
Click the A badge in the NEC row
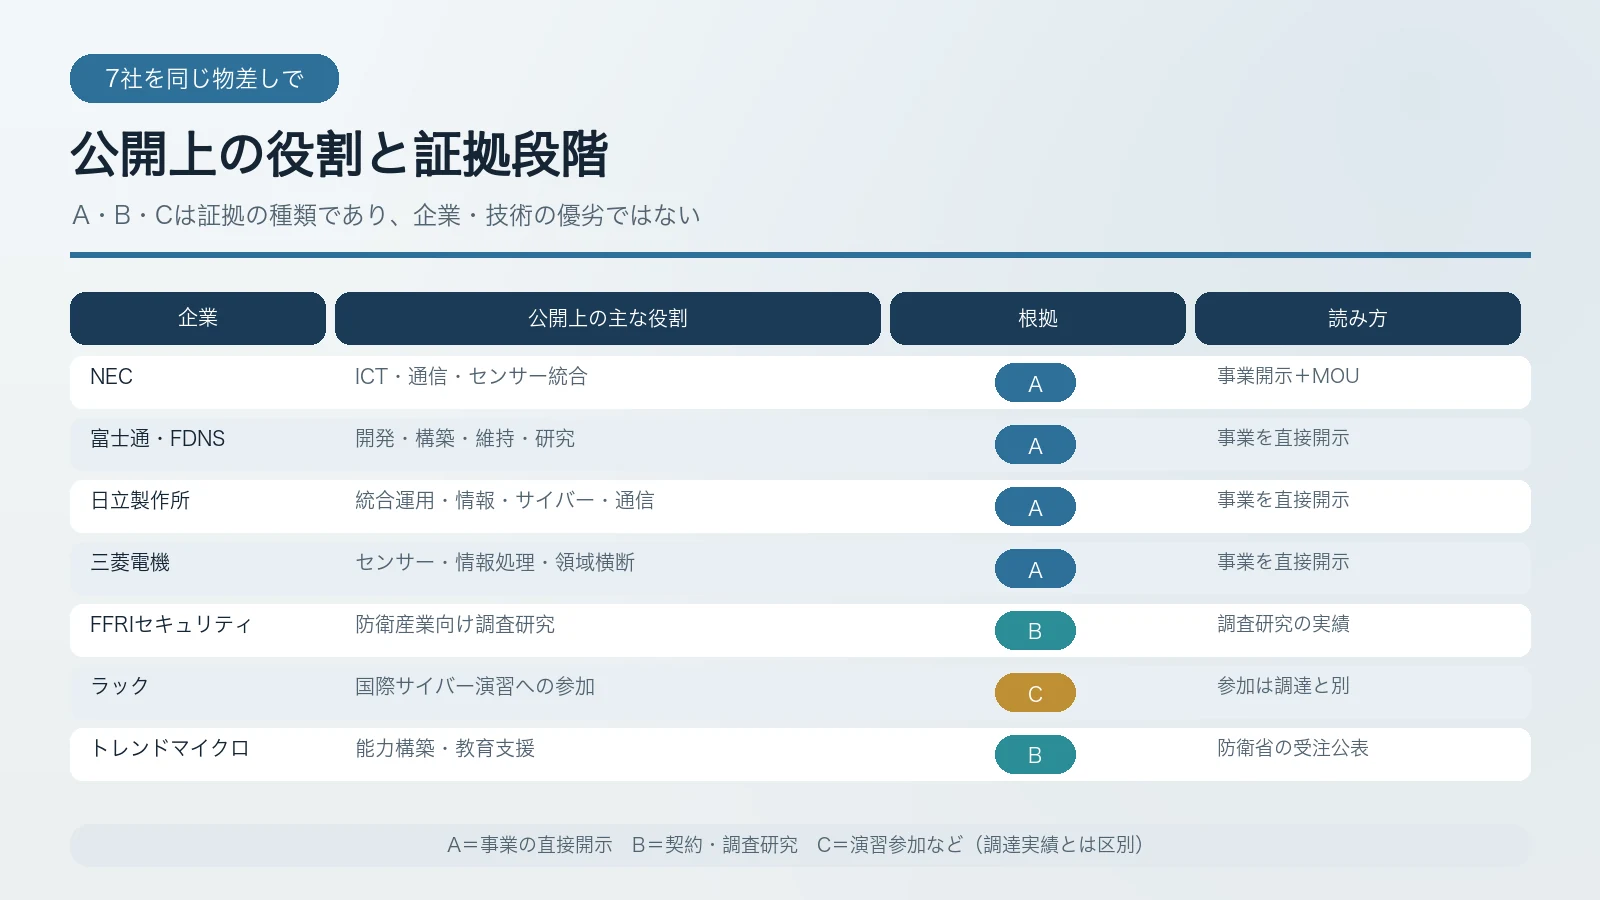1035,383
